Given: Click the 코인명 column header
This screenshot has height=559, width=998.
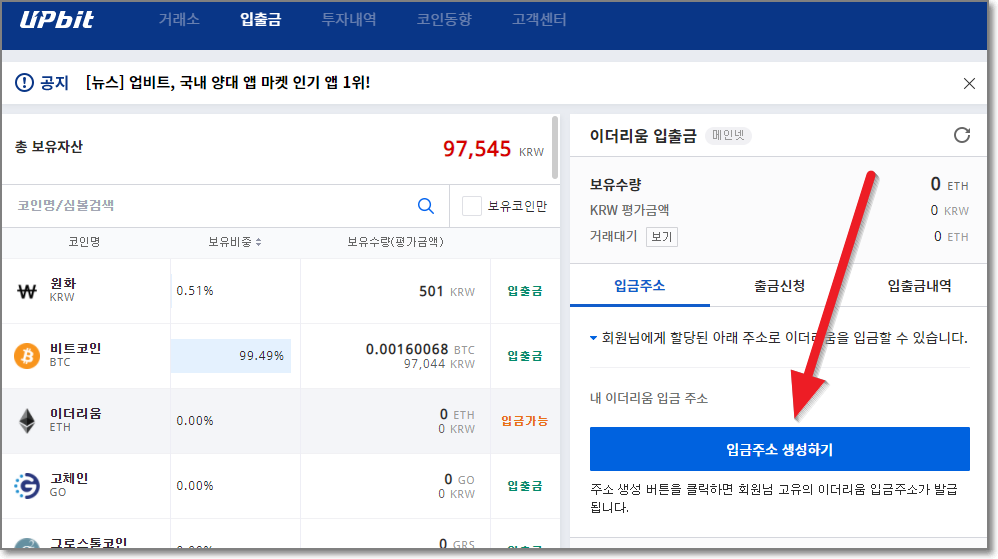Looking at the screenshot, I should [x=84, y=242].
